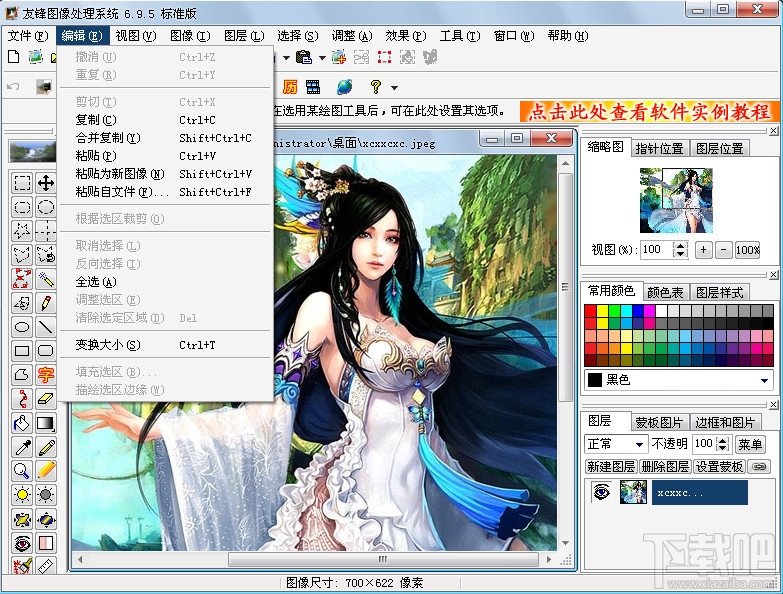Viewport: 783px width, 594px height.
Task: Select the magnifier zoom tool
Action: pyautogui.click(x=22, y=471)
